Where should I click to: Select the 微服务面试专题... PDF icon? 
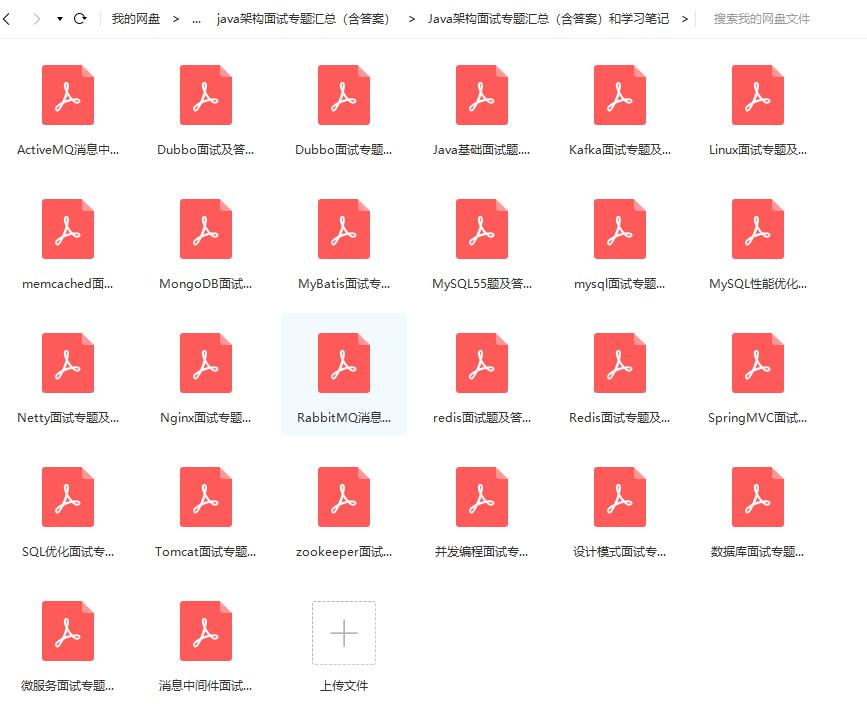[68, 631]
